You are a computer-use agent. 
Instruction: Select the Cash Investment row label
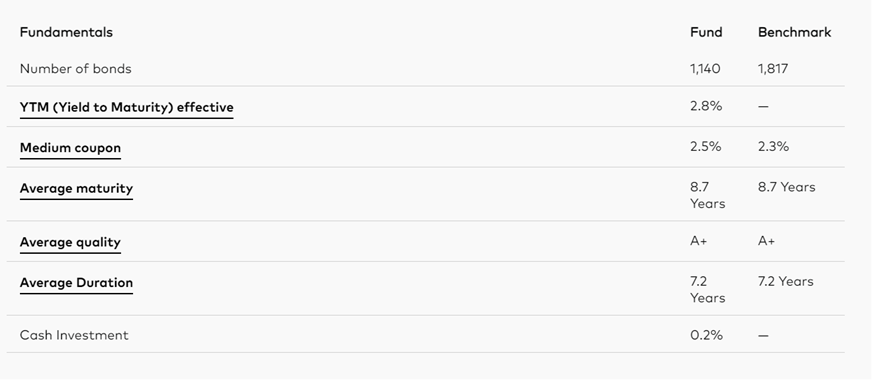(x=74, y=335)
